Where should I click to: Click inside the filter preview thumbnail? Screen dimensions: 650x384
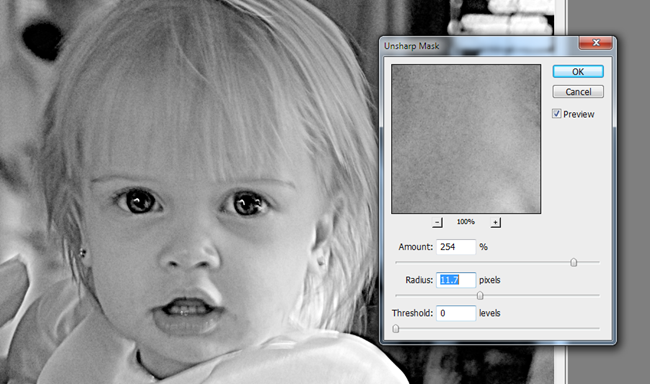(x=466, y=139)
